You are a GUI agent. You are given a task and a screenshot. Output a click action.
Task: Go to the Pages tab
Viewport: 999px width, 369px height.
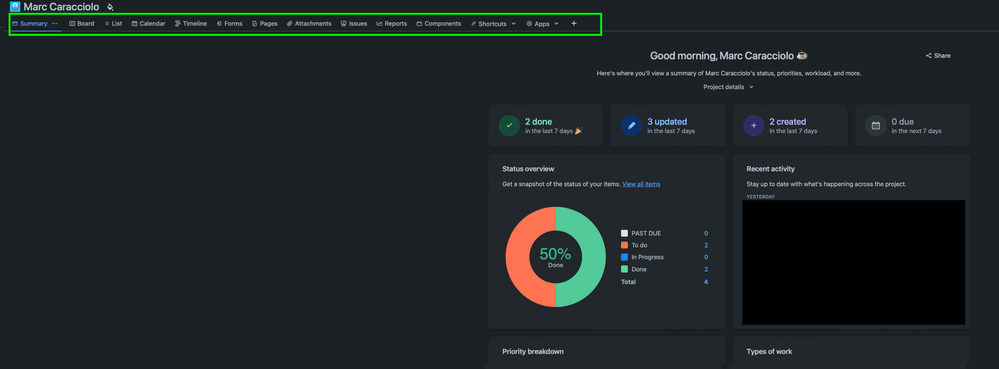[x=264, y=24]
